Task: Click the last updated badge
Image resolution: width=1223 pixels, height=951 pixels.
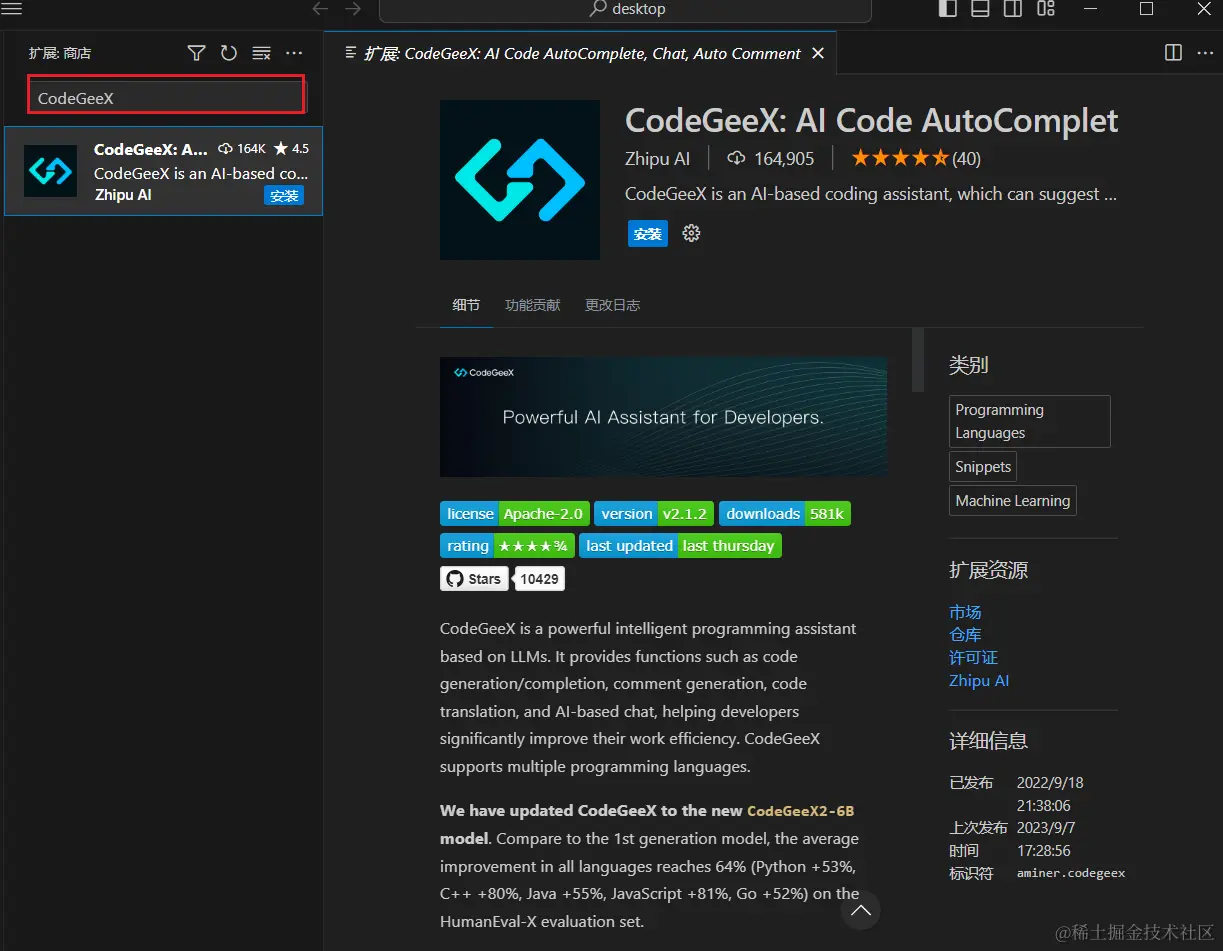Action: (680, 546)
